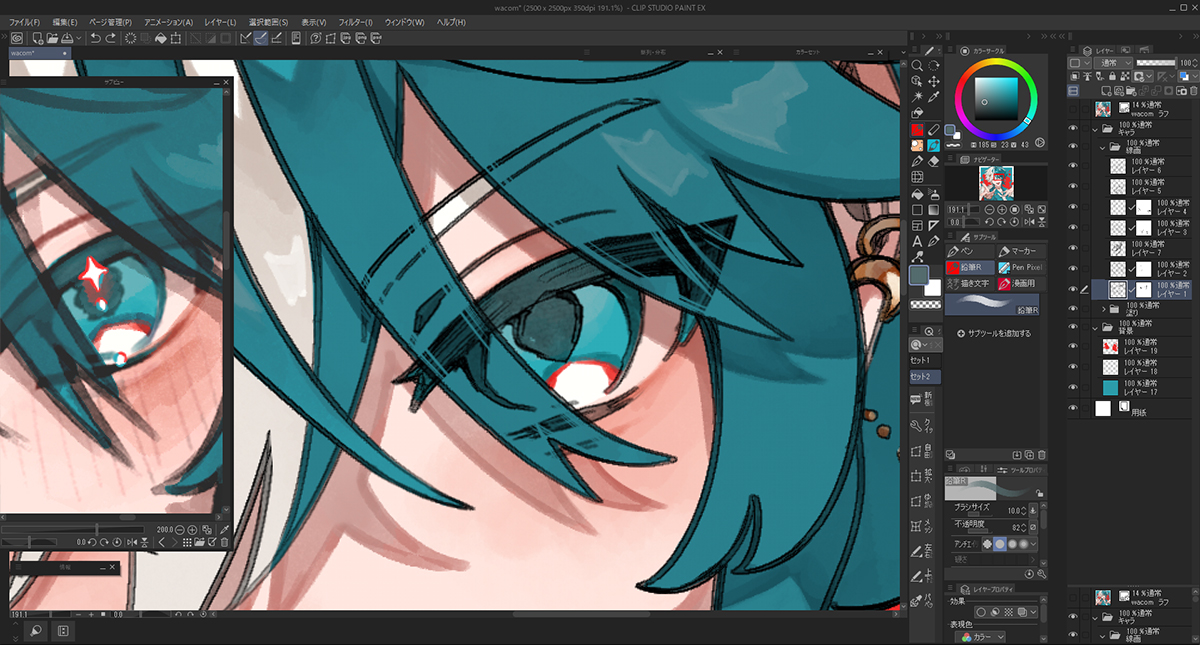
Task: Open the ウィンドウ(W) menu
Action: click(404, 22)
